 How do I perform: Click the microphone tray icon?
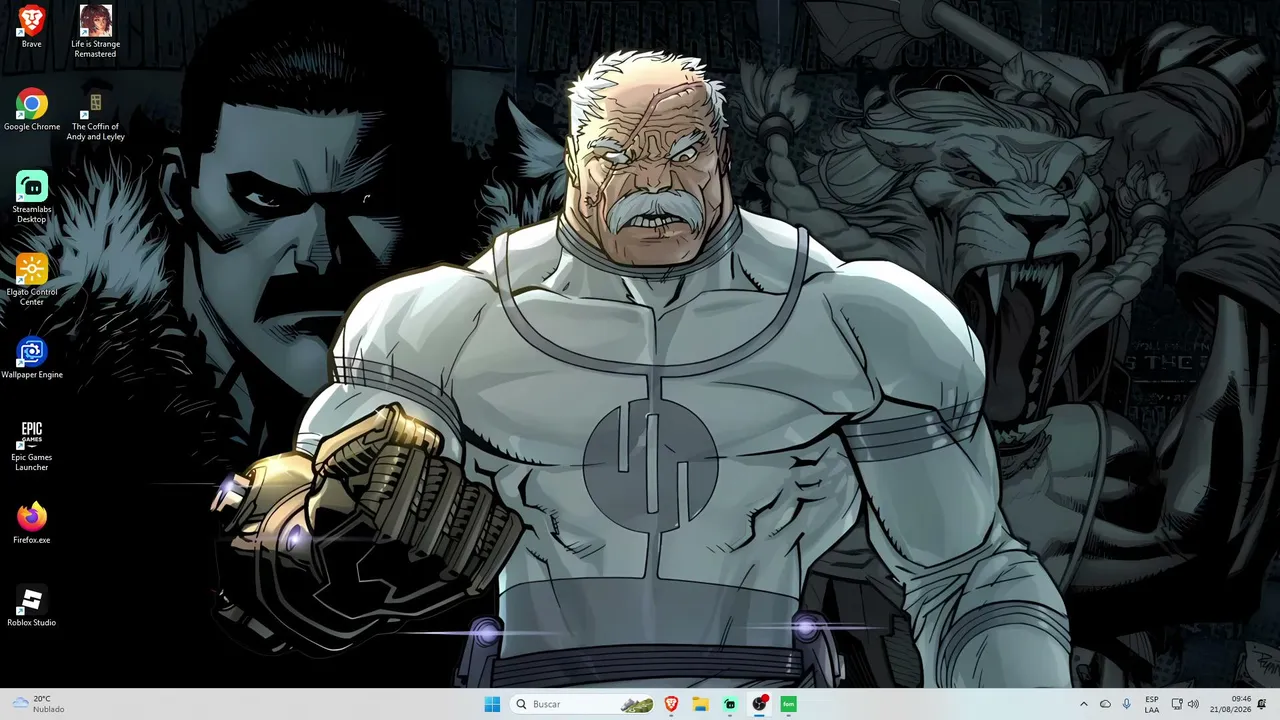(1127, 704)
